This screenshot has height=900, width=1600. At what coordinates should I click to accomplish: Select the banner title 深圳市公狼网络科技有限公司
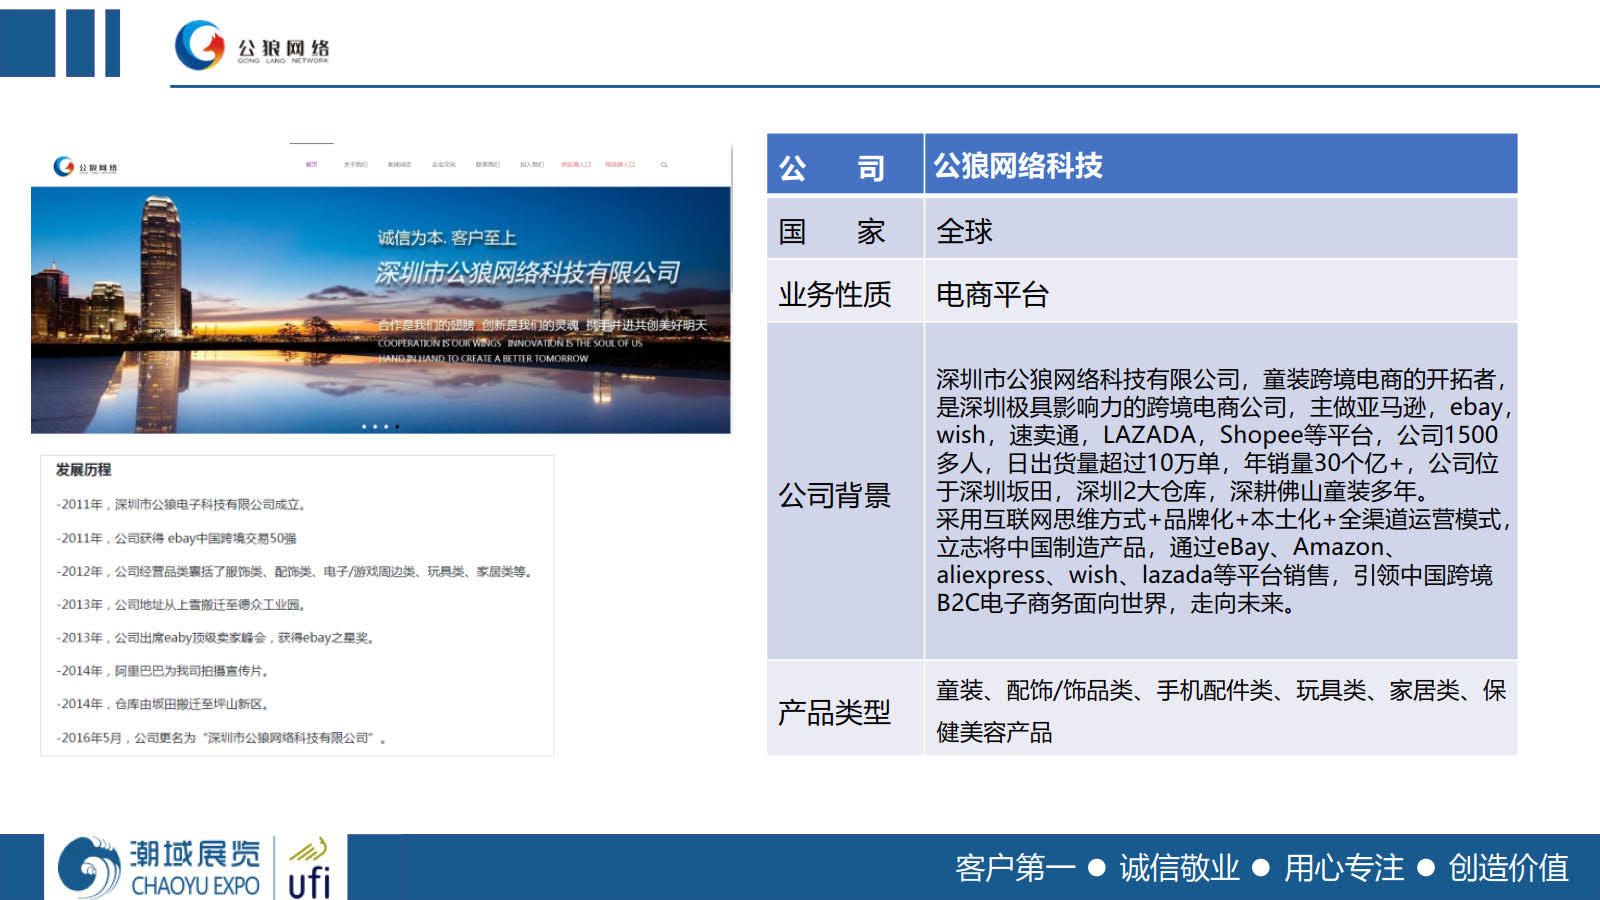(x=527, y=272)
